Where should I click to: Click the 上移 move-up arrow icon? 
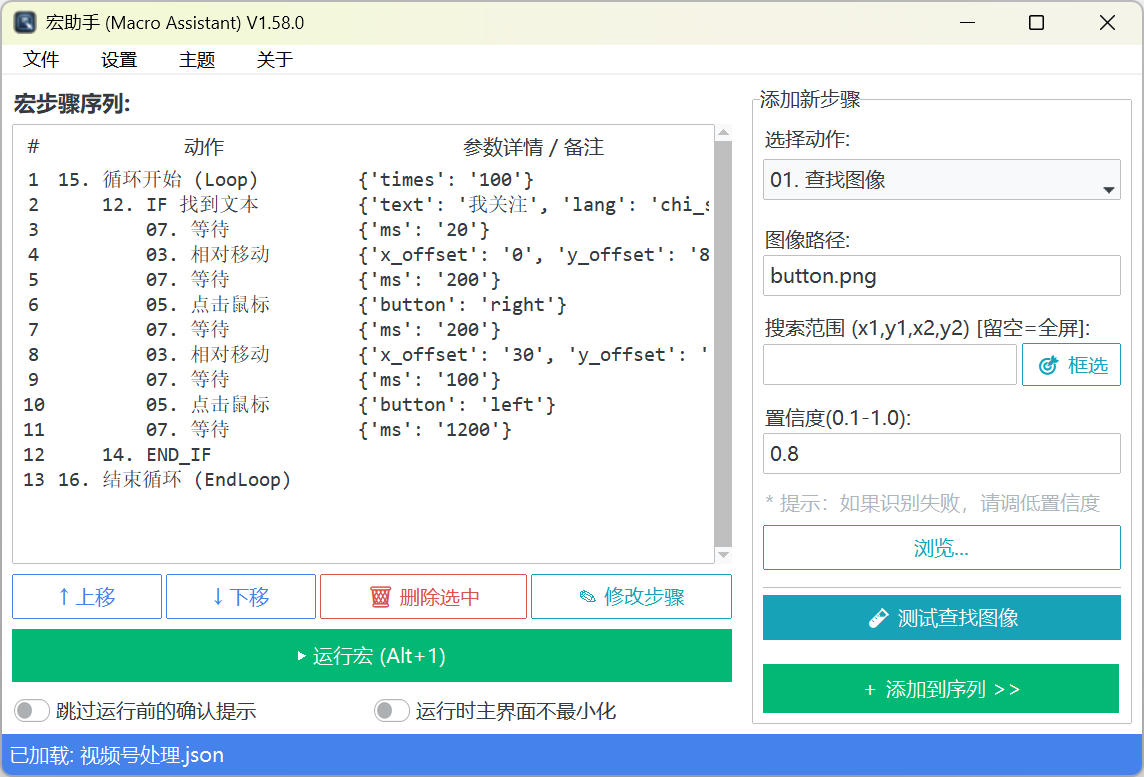65,596
